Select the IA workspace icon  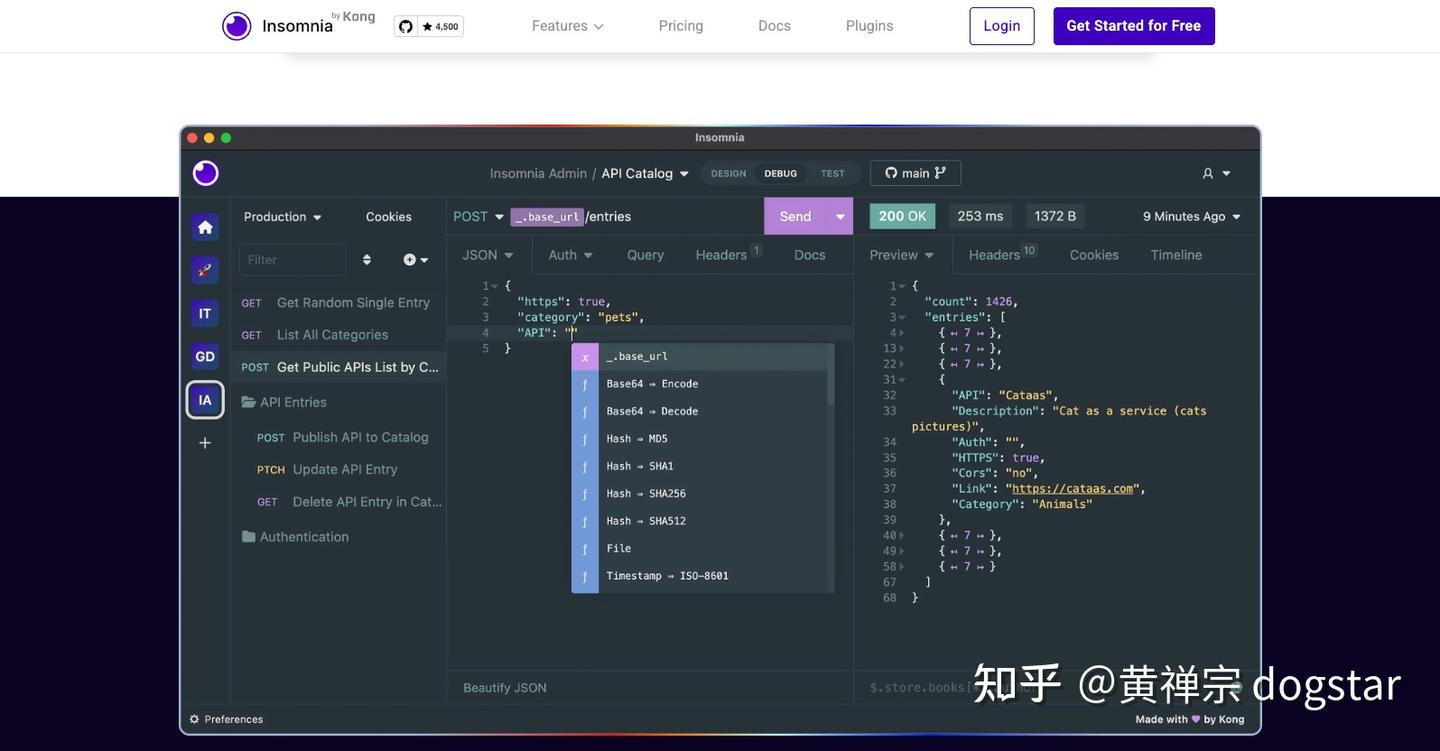coord(205,400)
